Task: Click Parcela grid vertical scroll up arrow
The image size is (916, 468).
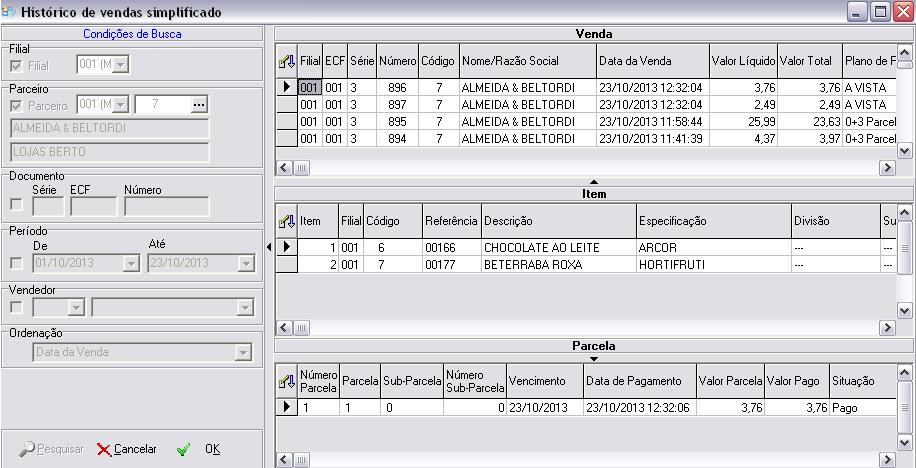Action: click(x=904, y=373)
